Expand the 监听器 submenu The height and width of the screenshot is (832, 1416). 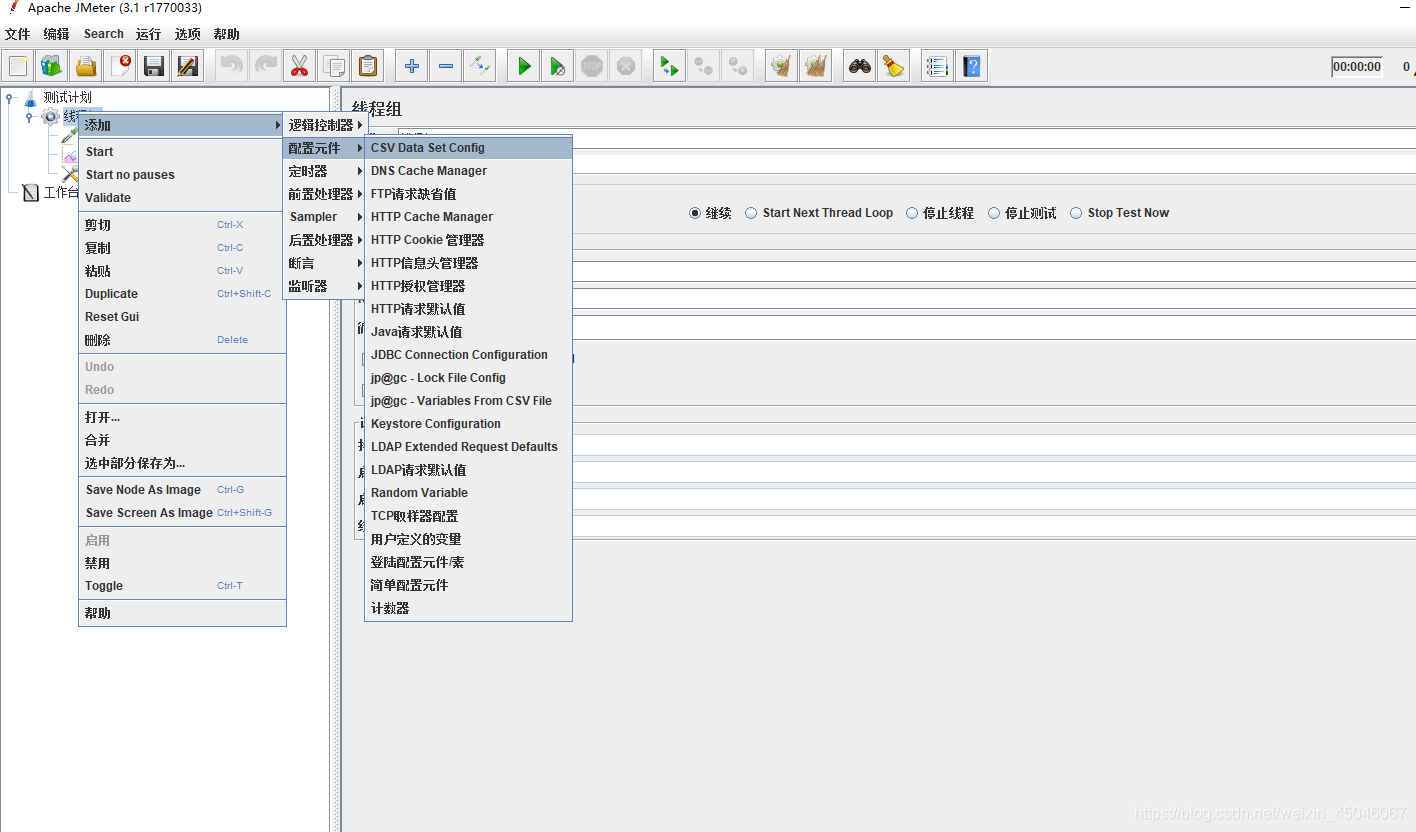click(325, 286)
